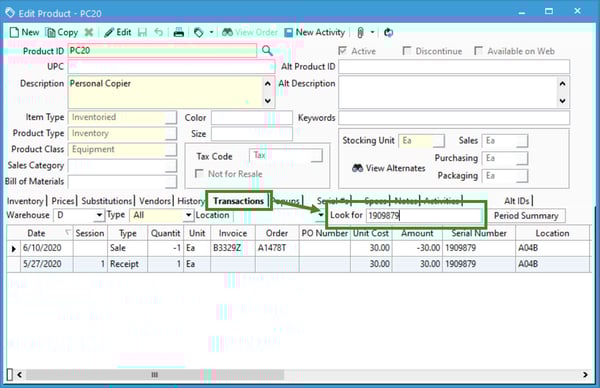Click the Color input field
Screen dimensions: 600x388
252,118
